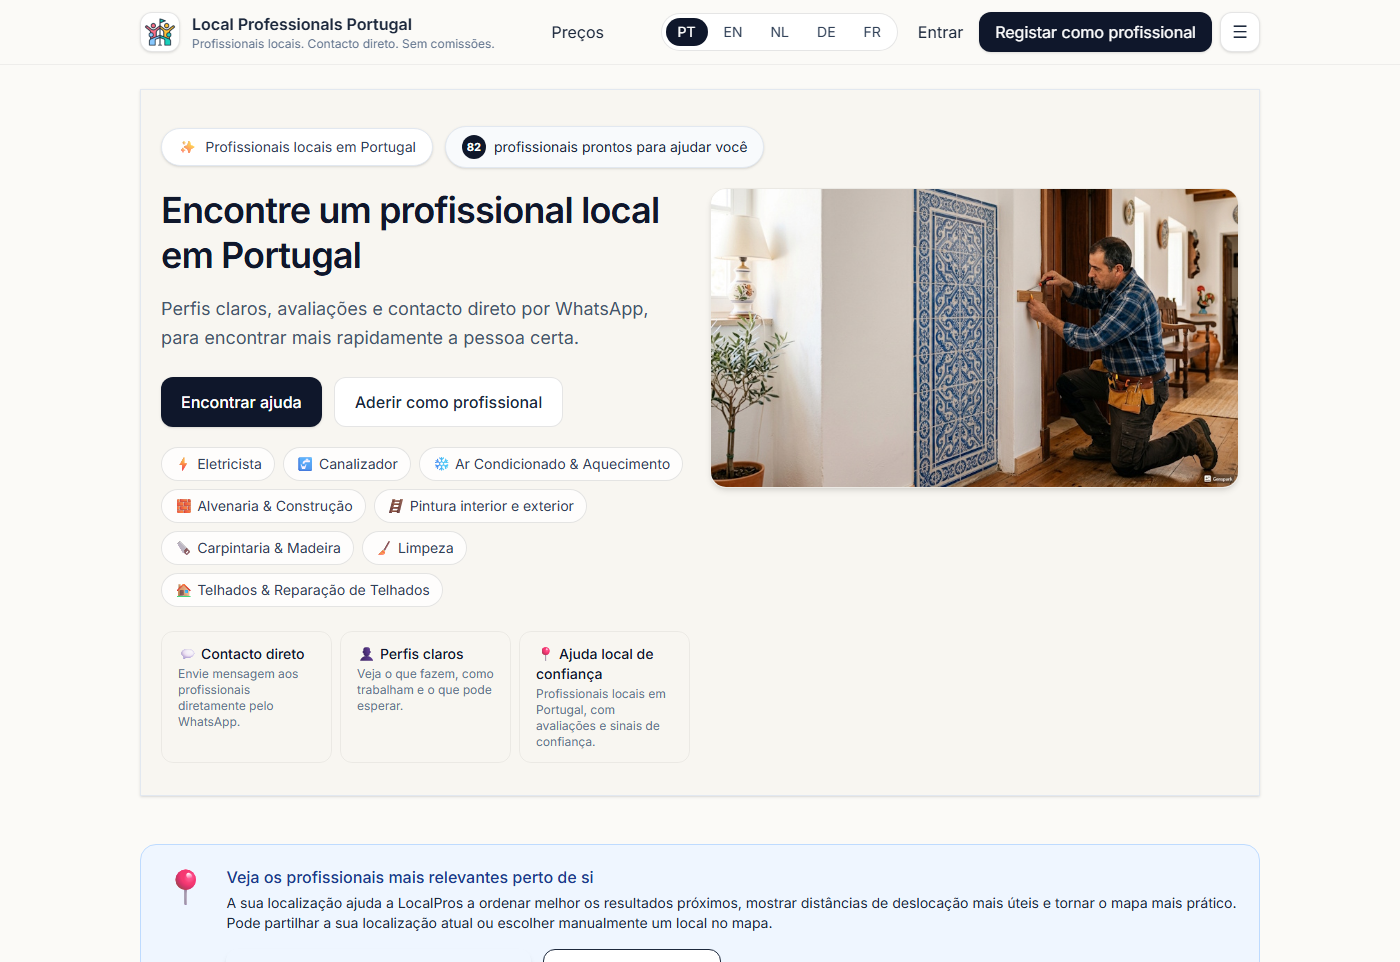Switch language to EN
The image size is (1400, 962).
pyautogui.click(x=733, y=32)
